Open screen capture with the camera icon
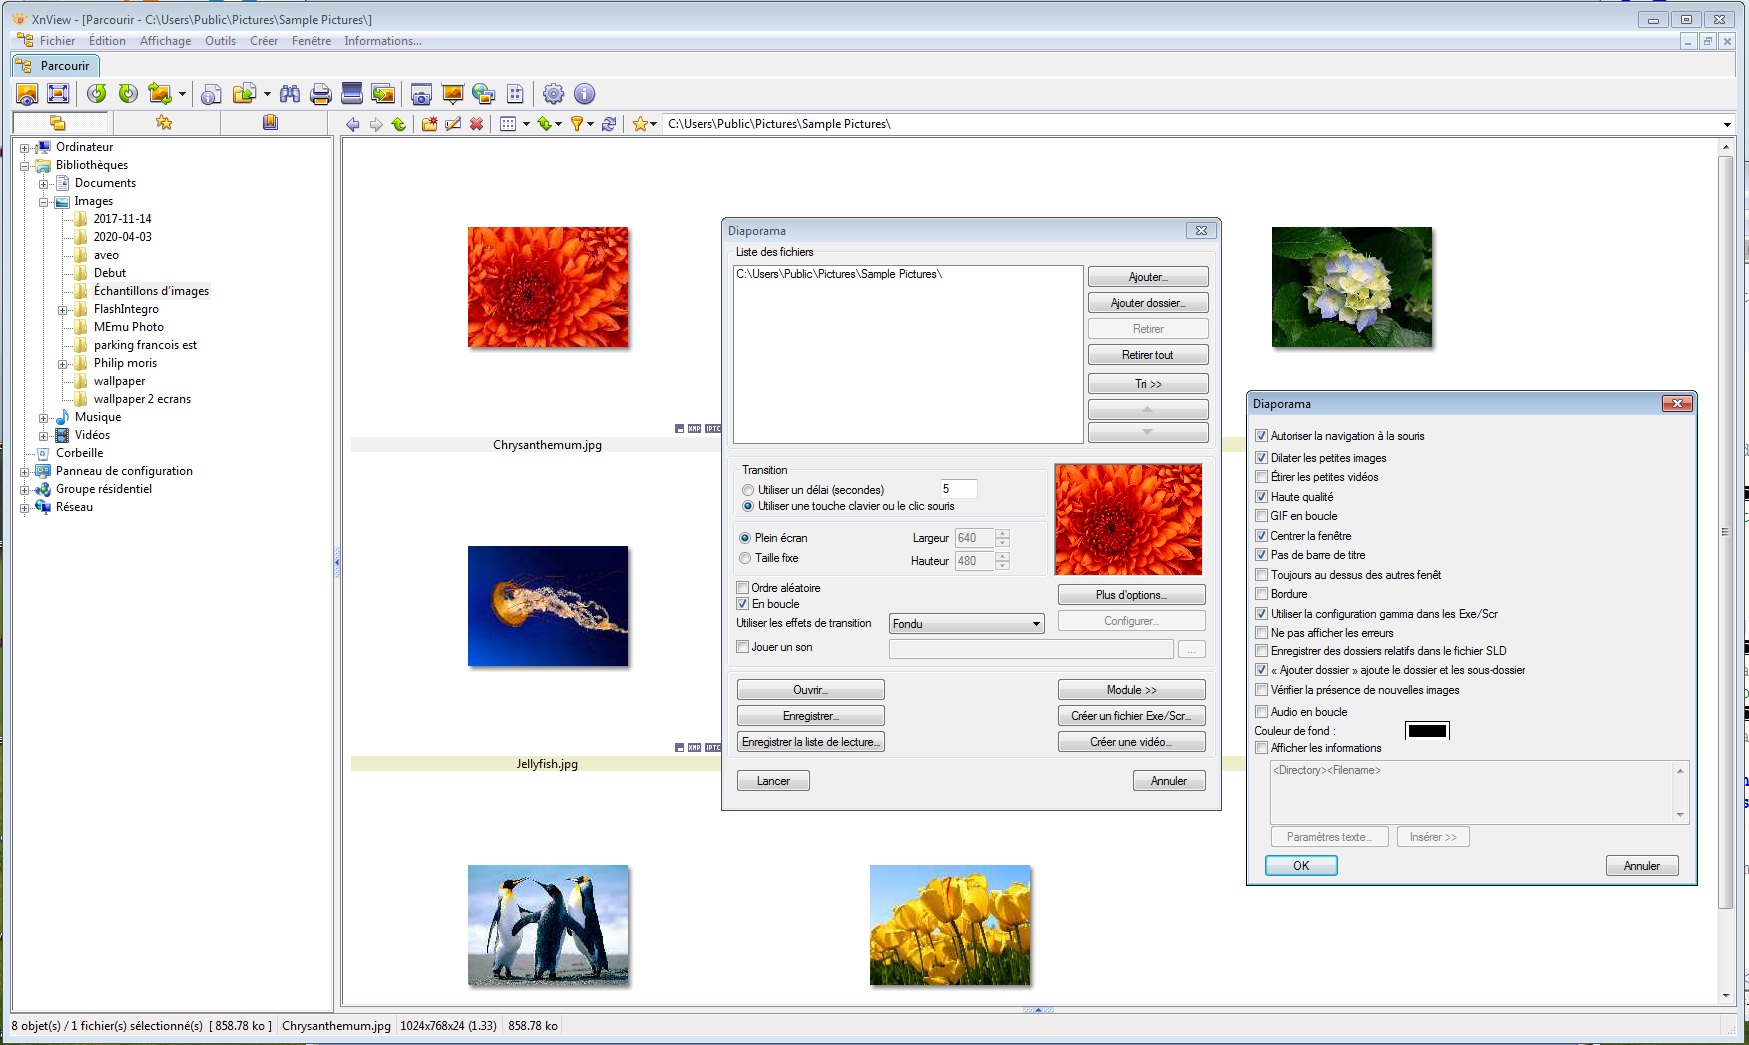This screenshot has height=1045, width=1749. coord(421,94)
